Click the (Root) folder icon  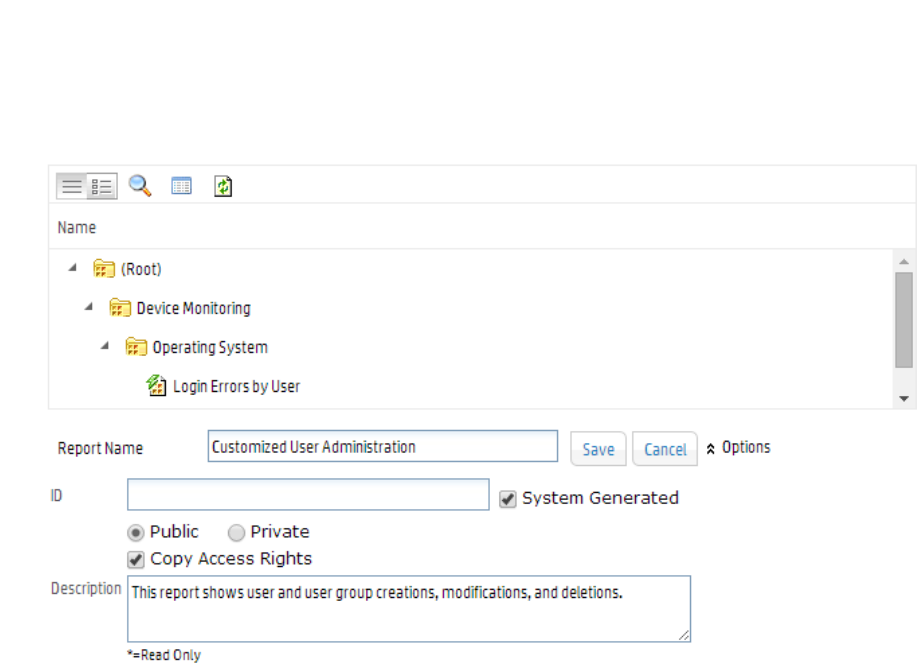[103, 269]
